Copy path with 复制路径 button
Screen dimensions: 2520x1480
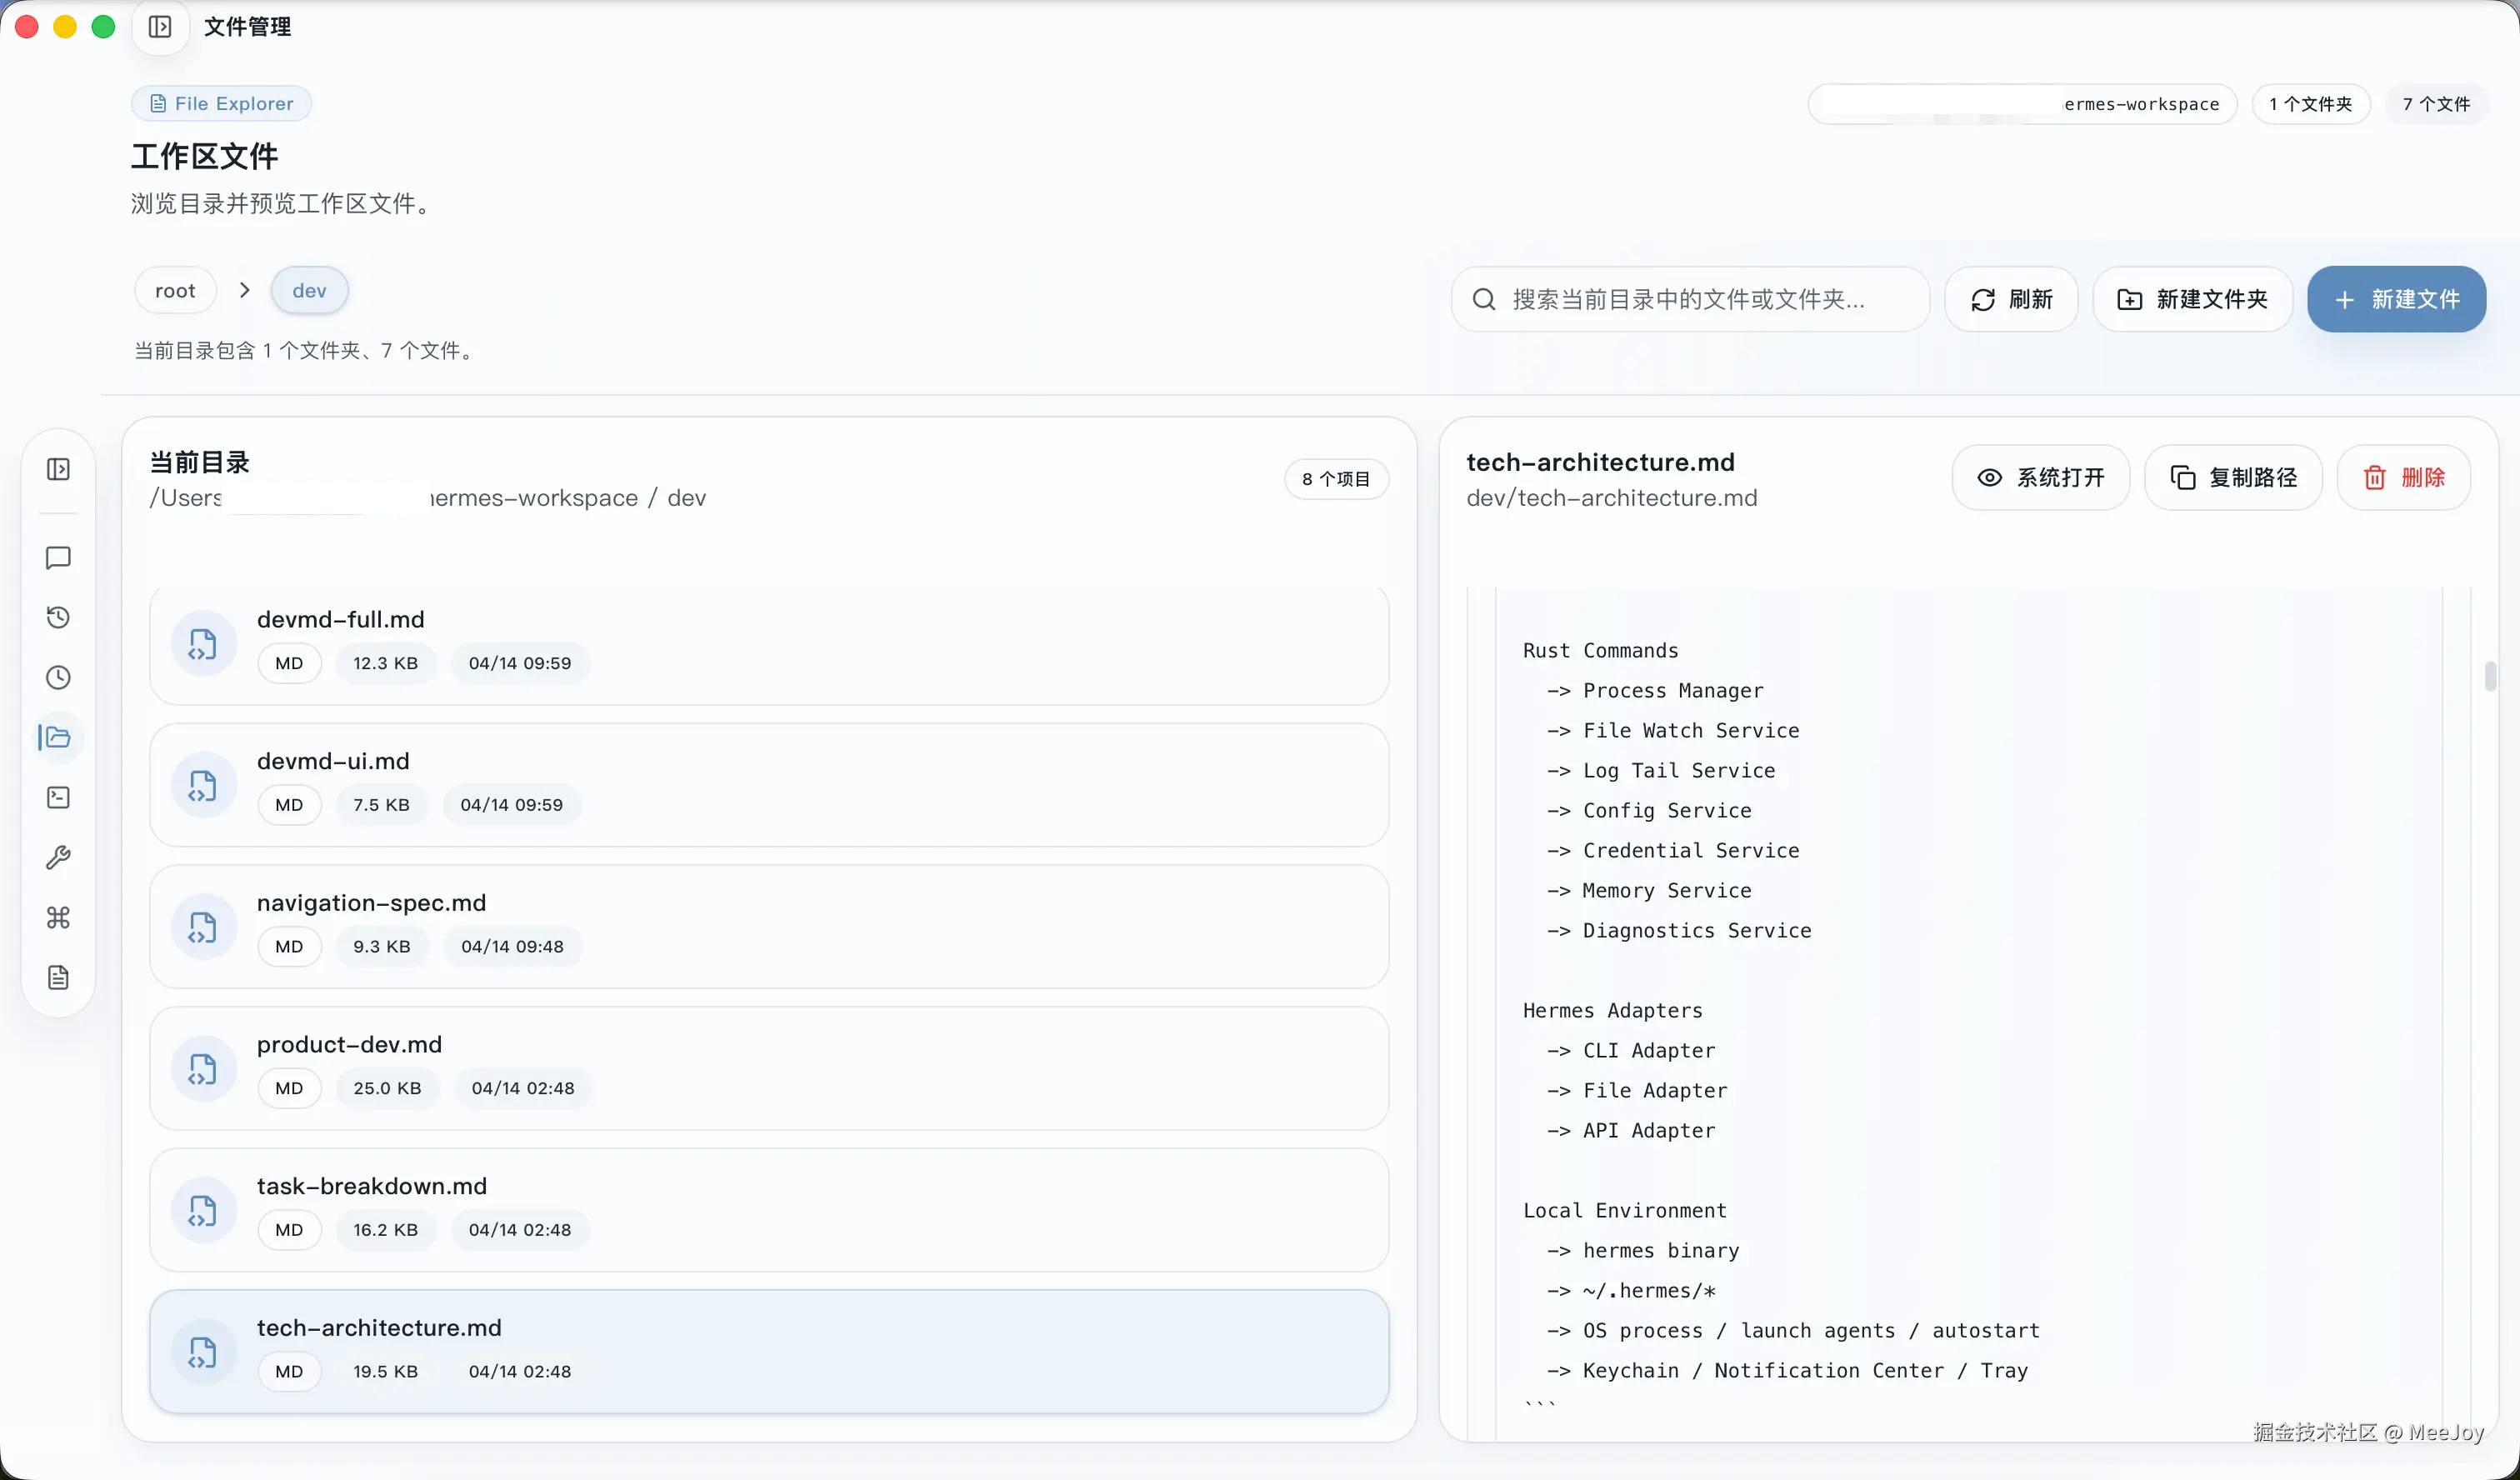tap(2233, 478)
